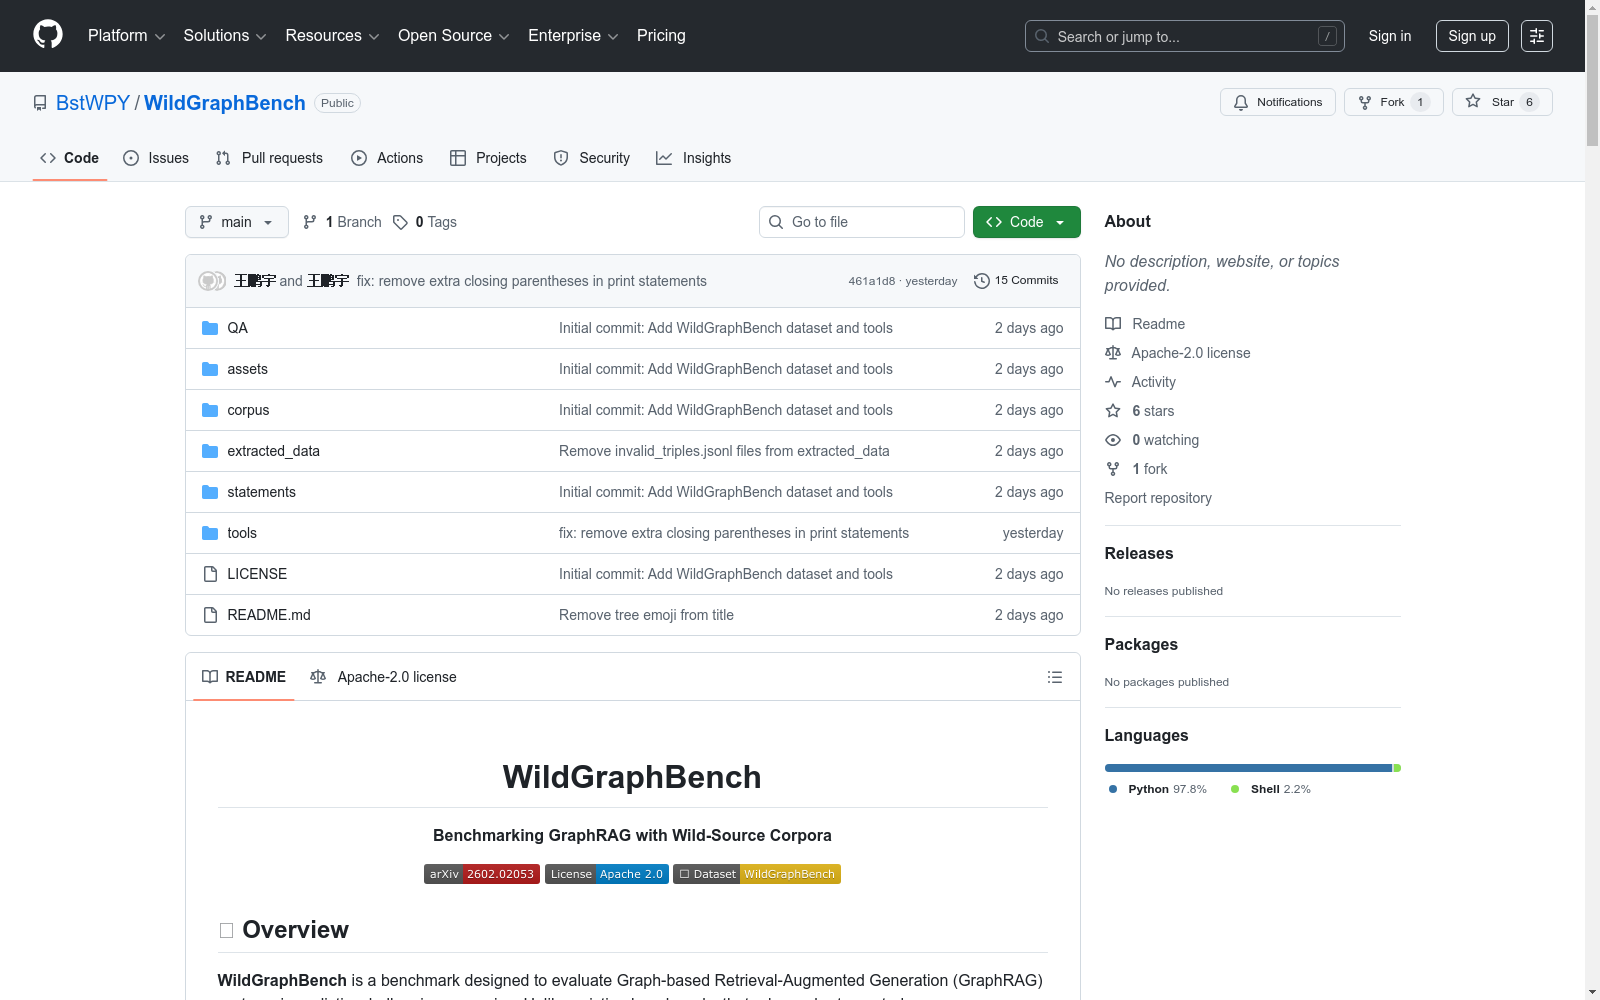Click the README.md file icon
1600x1000 pixels.
[x=210, y=615]
